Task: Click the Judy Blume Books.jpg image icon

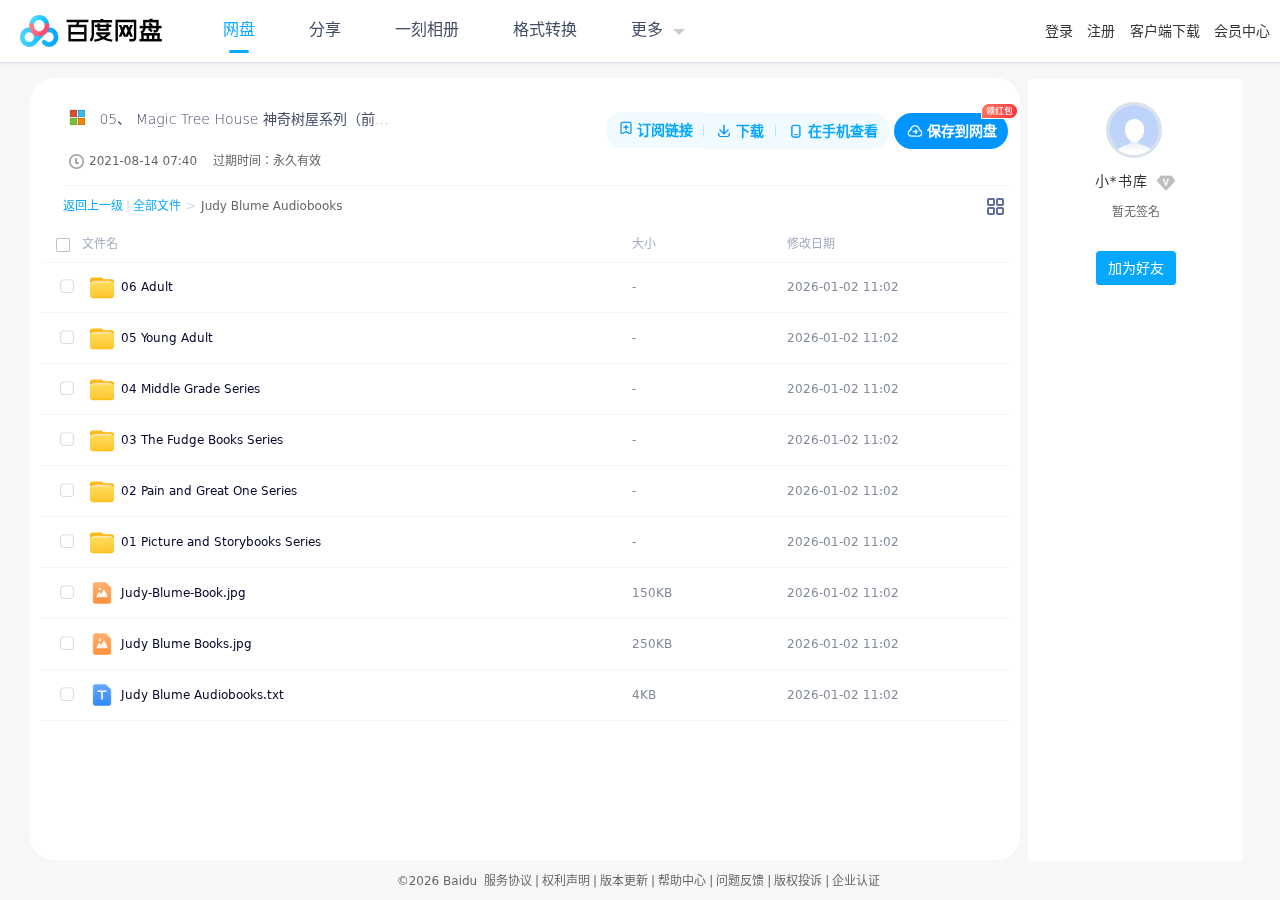Action: (102, 644)
